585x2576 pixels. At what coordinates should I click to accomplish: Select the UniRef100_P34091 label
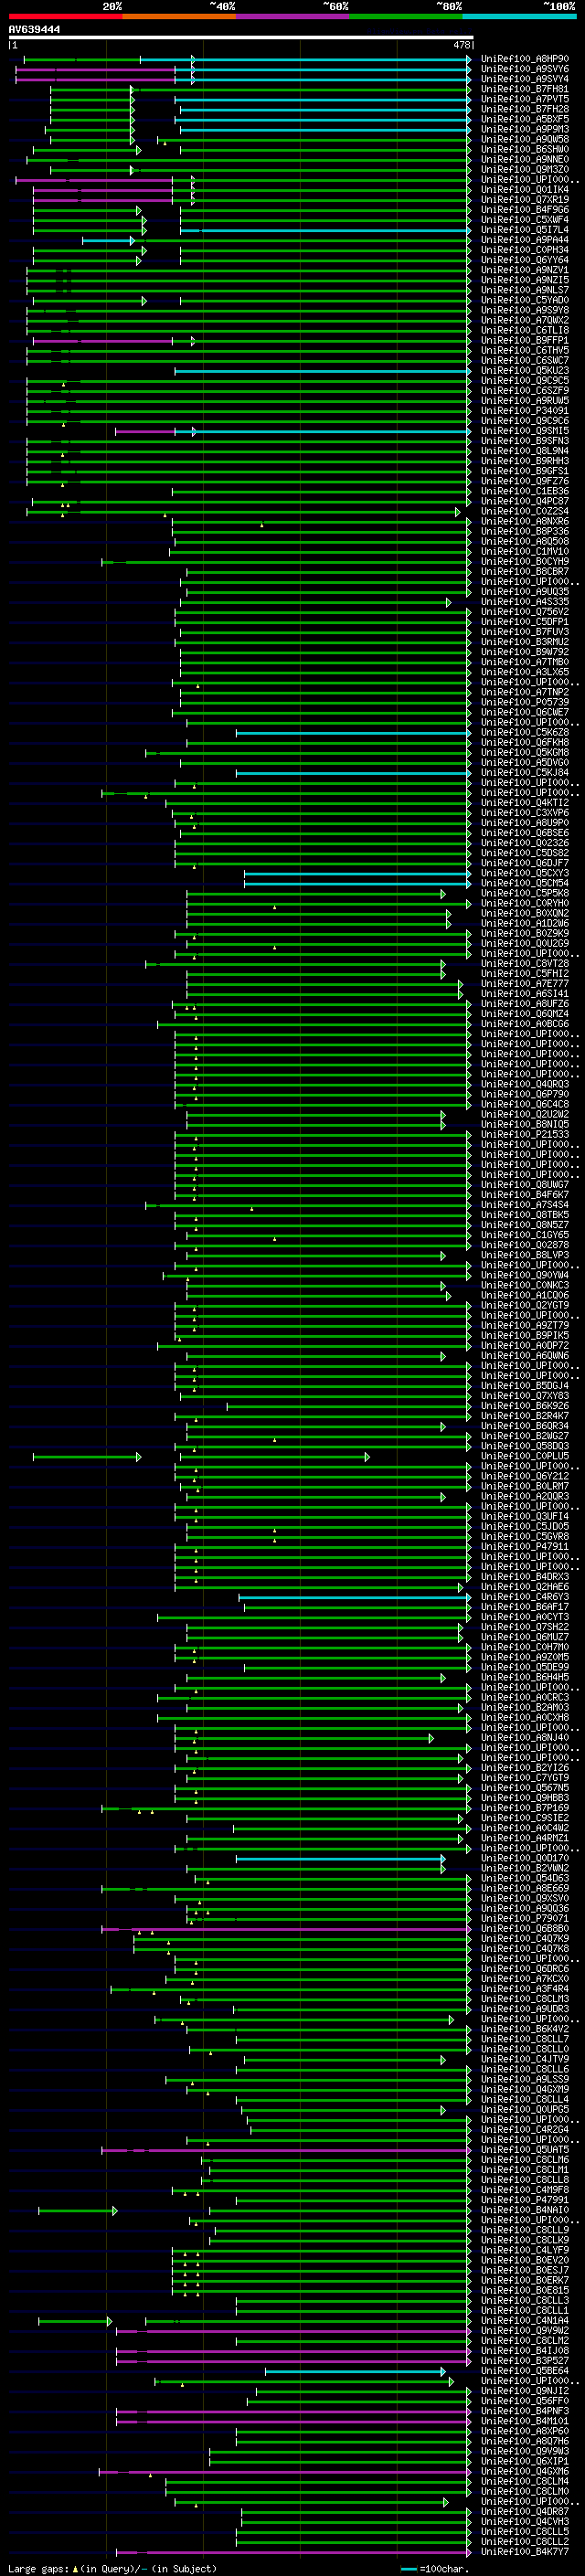coord(524,410)
